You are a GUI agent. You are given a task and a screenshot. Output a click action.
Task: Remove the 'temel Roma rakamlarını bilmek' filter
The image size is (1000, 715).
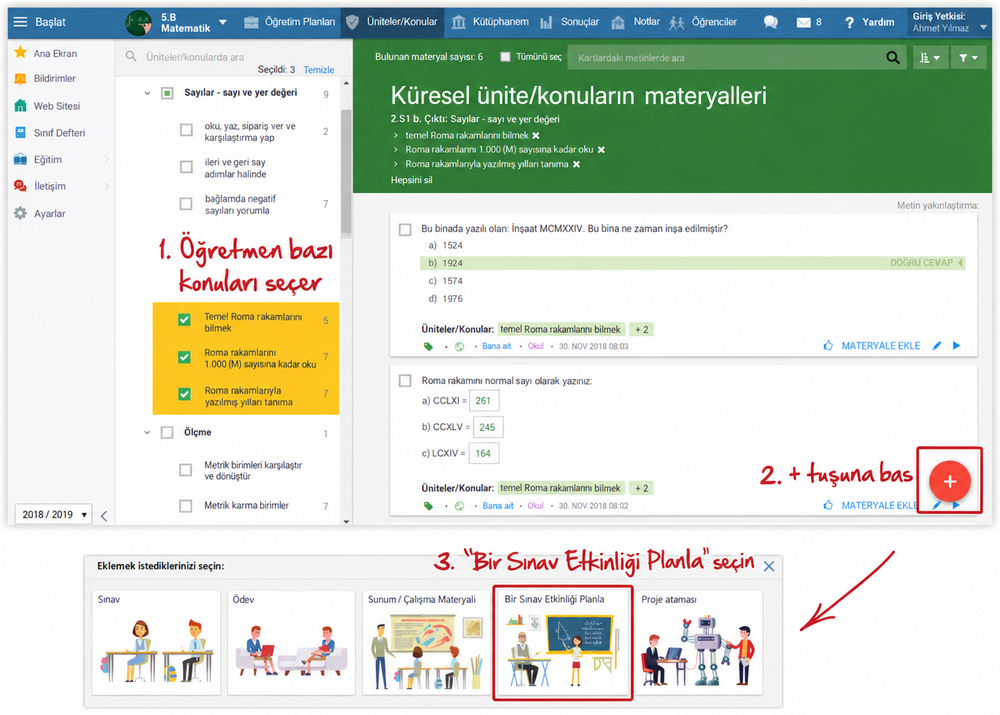pos(536,136)
